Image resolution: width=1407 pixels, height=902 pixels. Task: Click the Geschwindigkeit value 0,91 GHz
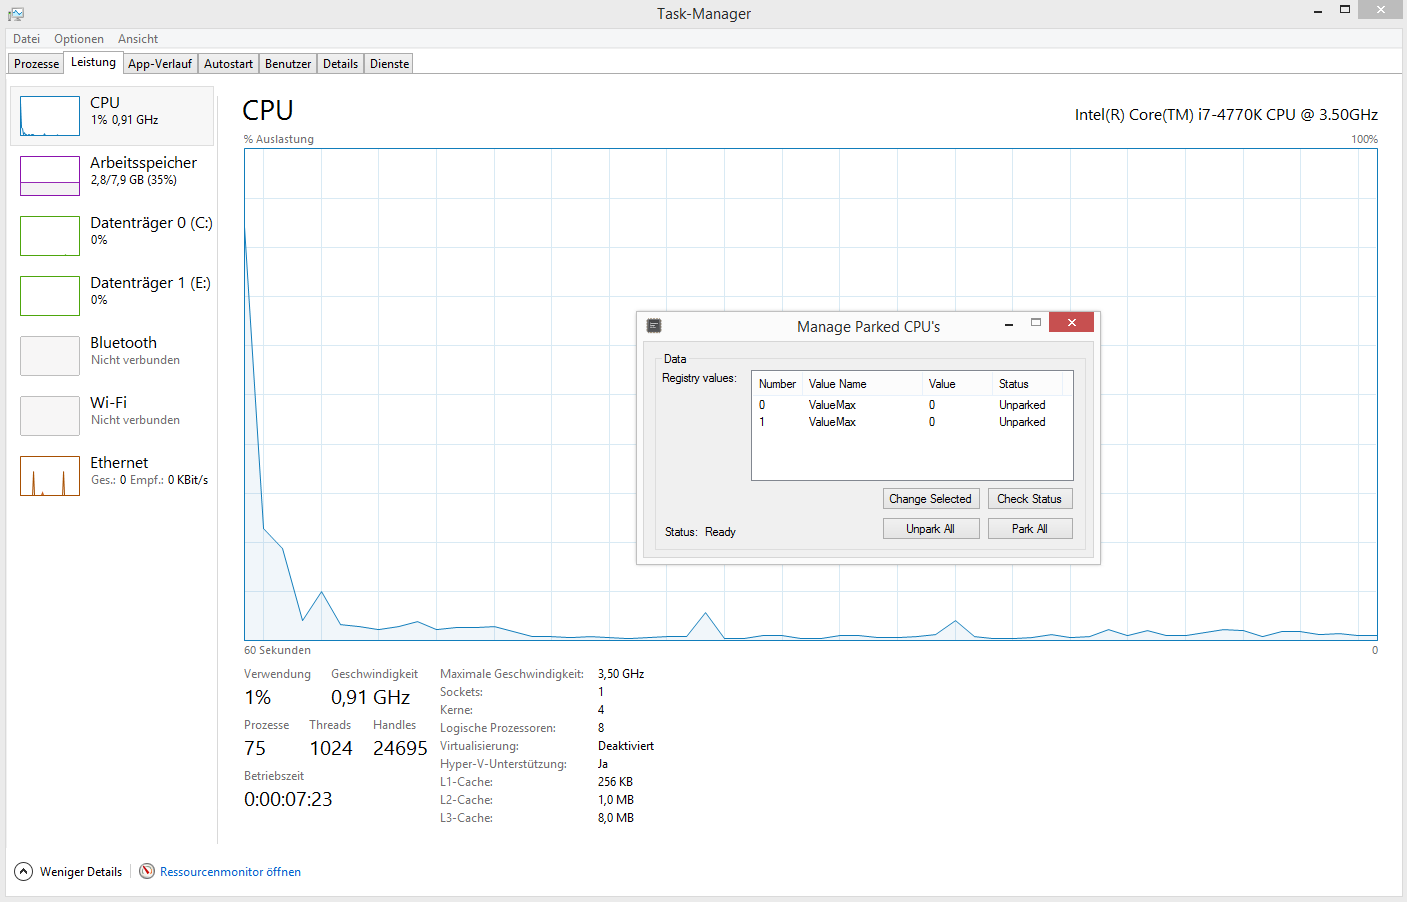point(370,697)
